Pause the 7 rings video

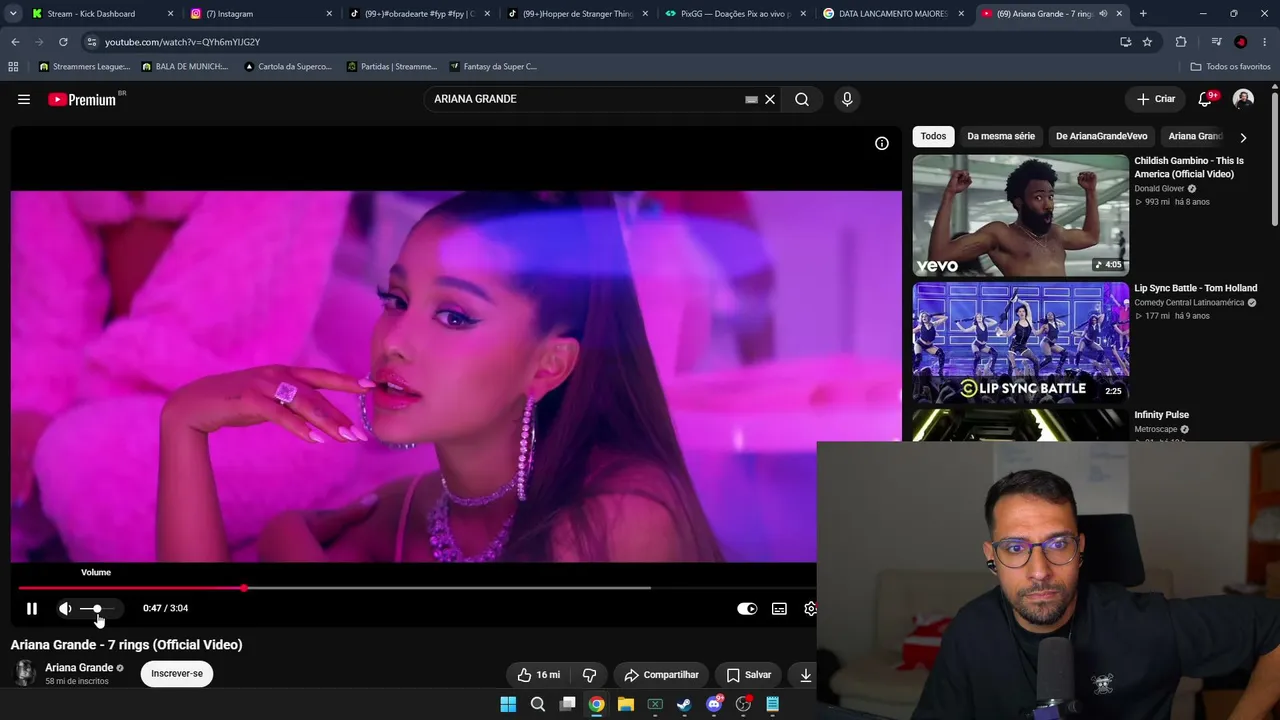[32, 608]
